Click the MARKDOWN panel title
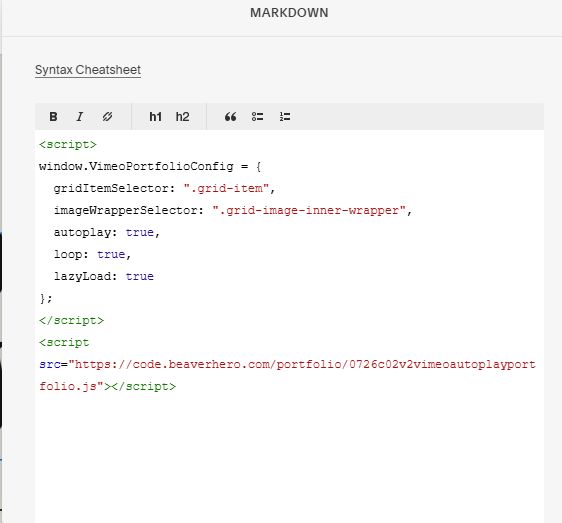This screenshot has height=523, width=562. tap(289, 13)
